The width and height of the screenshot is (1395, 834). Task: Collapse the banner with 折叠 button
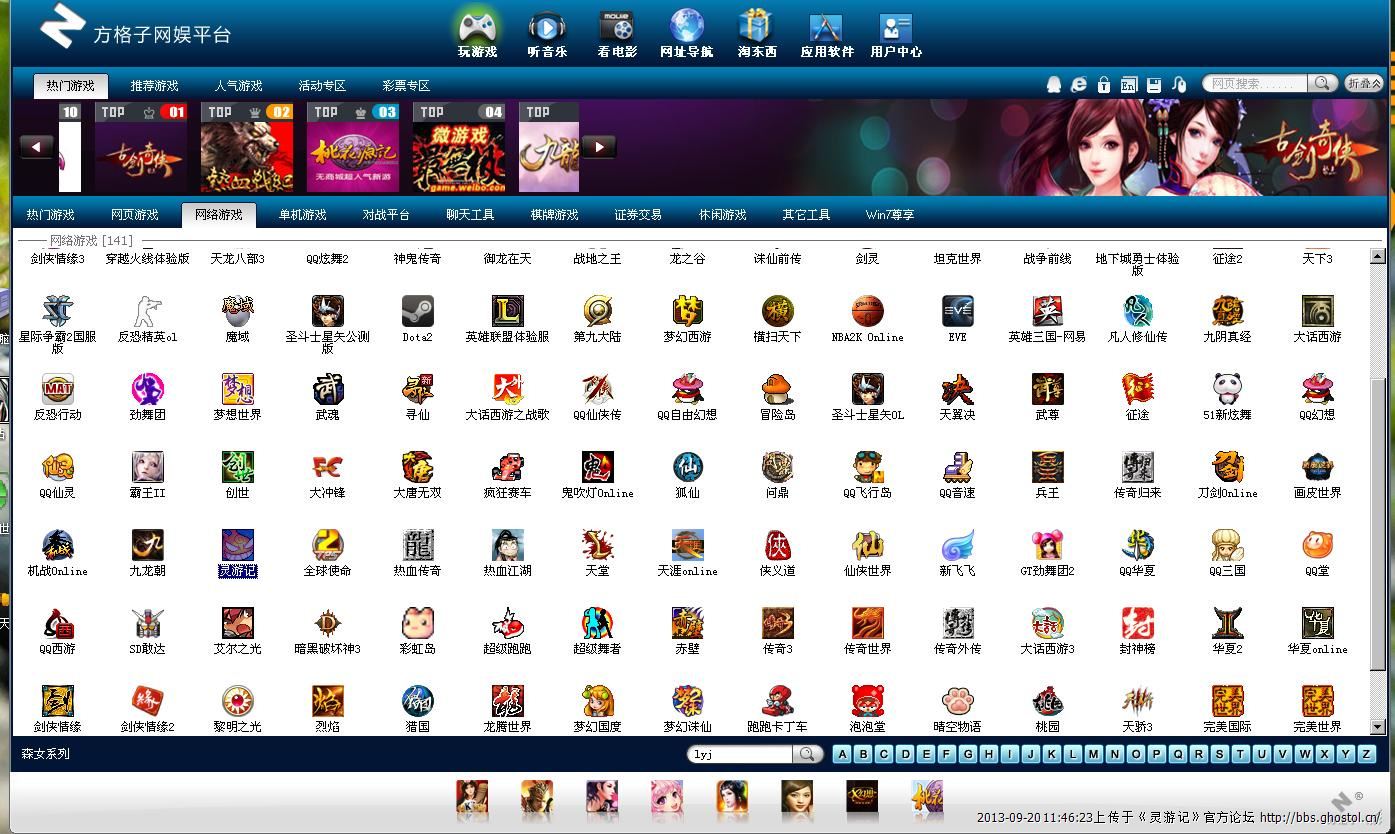[1364, 84]
